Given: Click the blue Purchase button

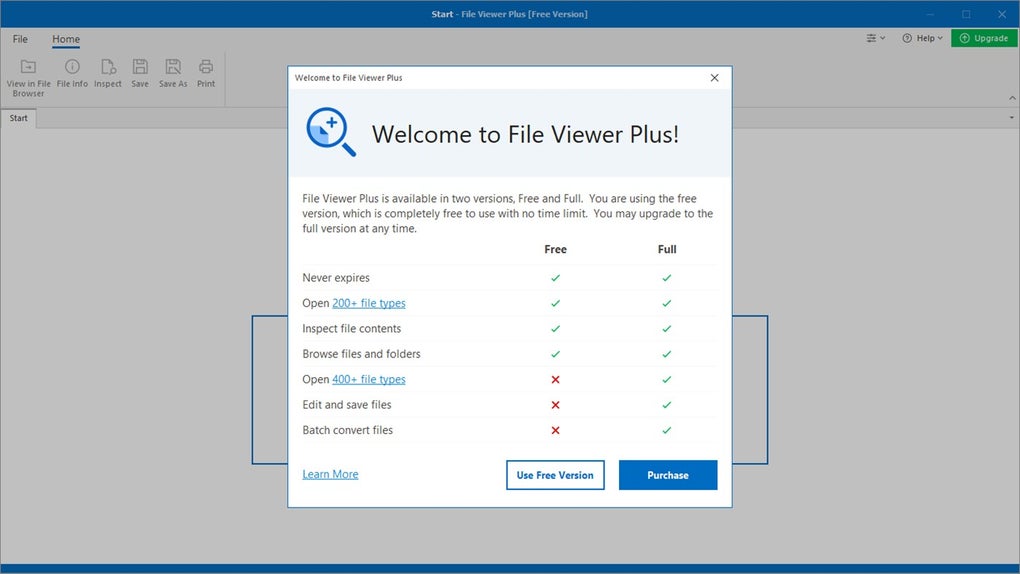Looking at the screenshot, I should 668,475.
